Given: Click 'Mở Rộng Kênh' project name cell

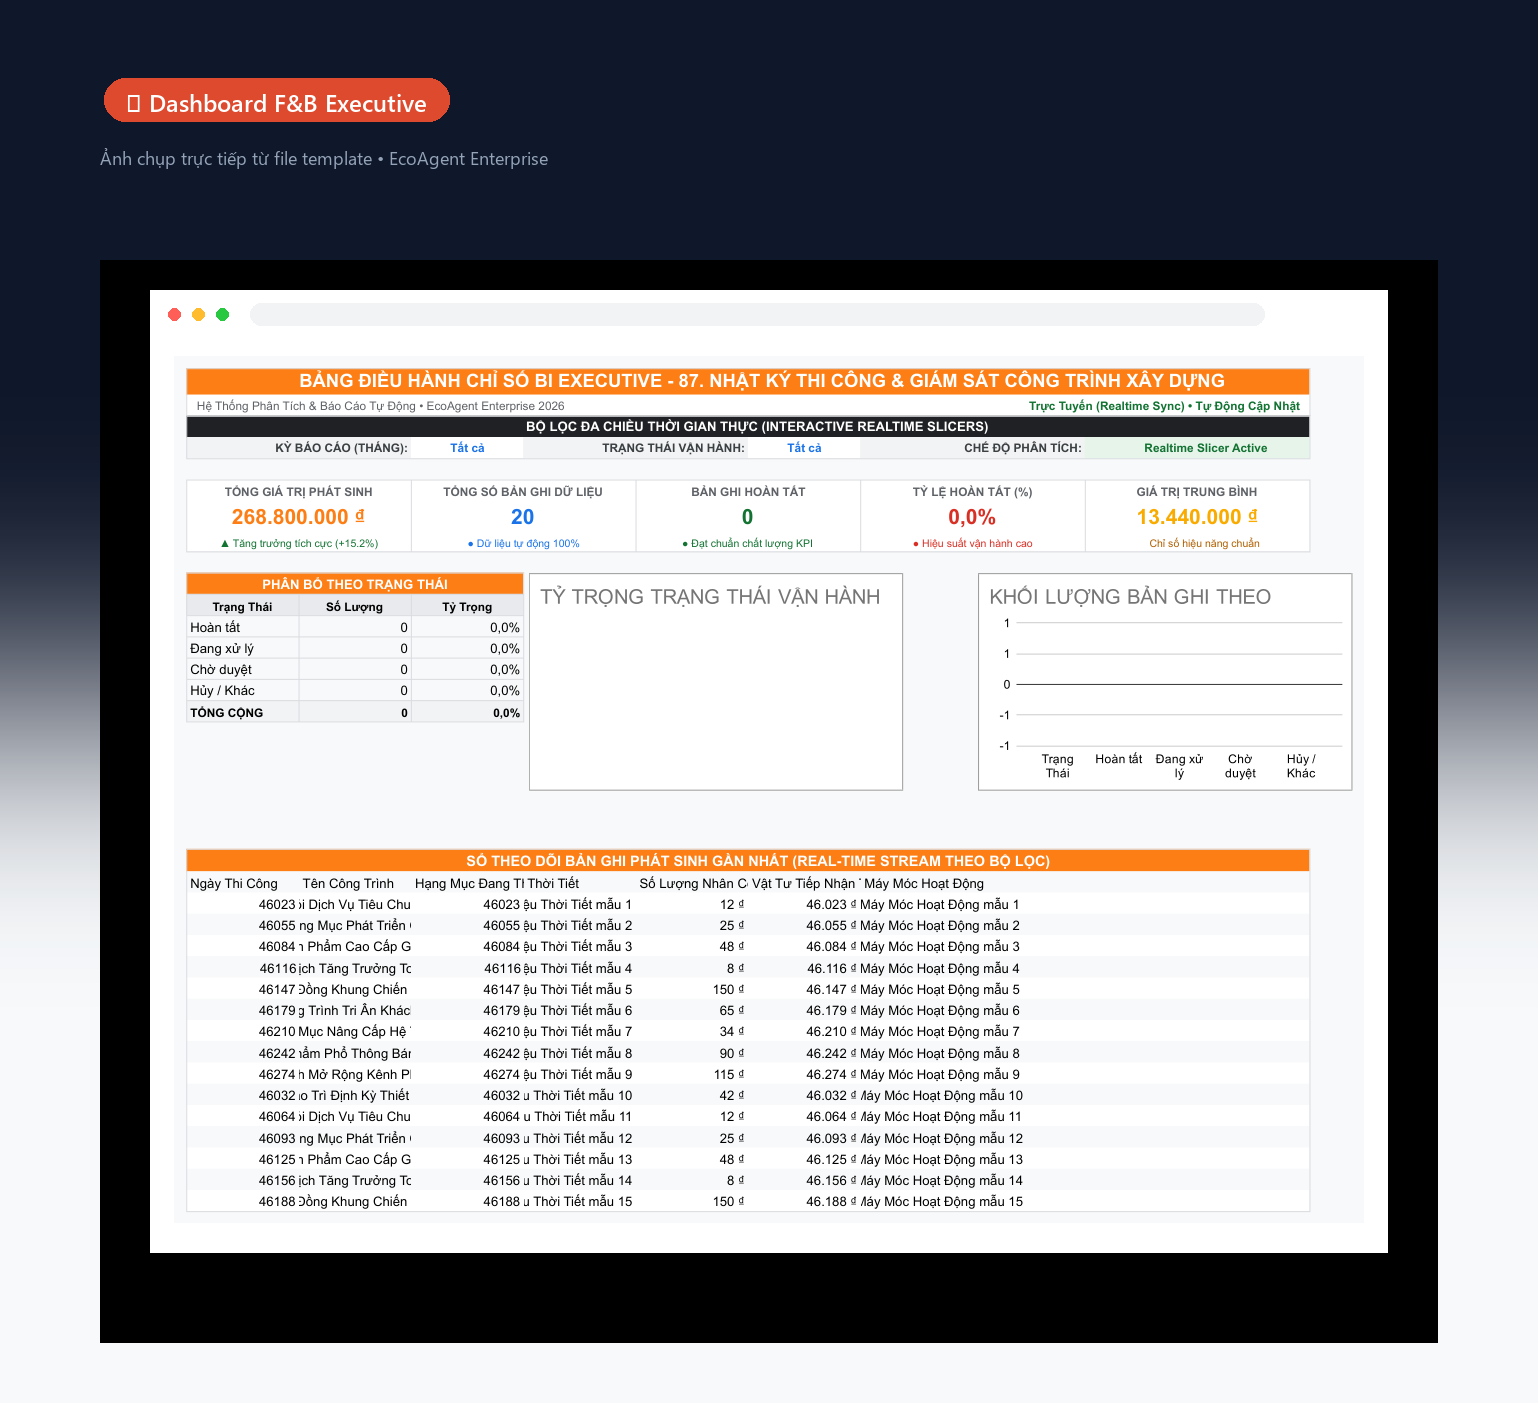Looking at the screenshot, I should (355, 1075).
